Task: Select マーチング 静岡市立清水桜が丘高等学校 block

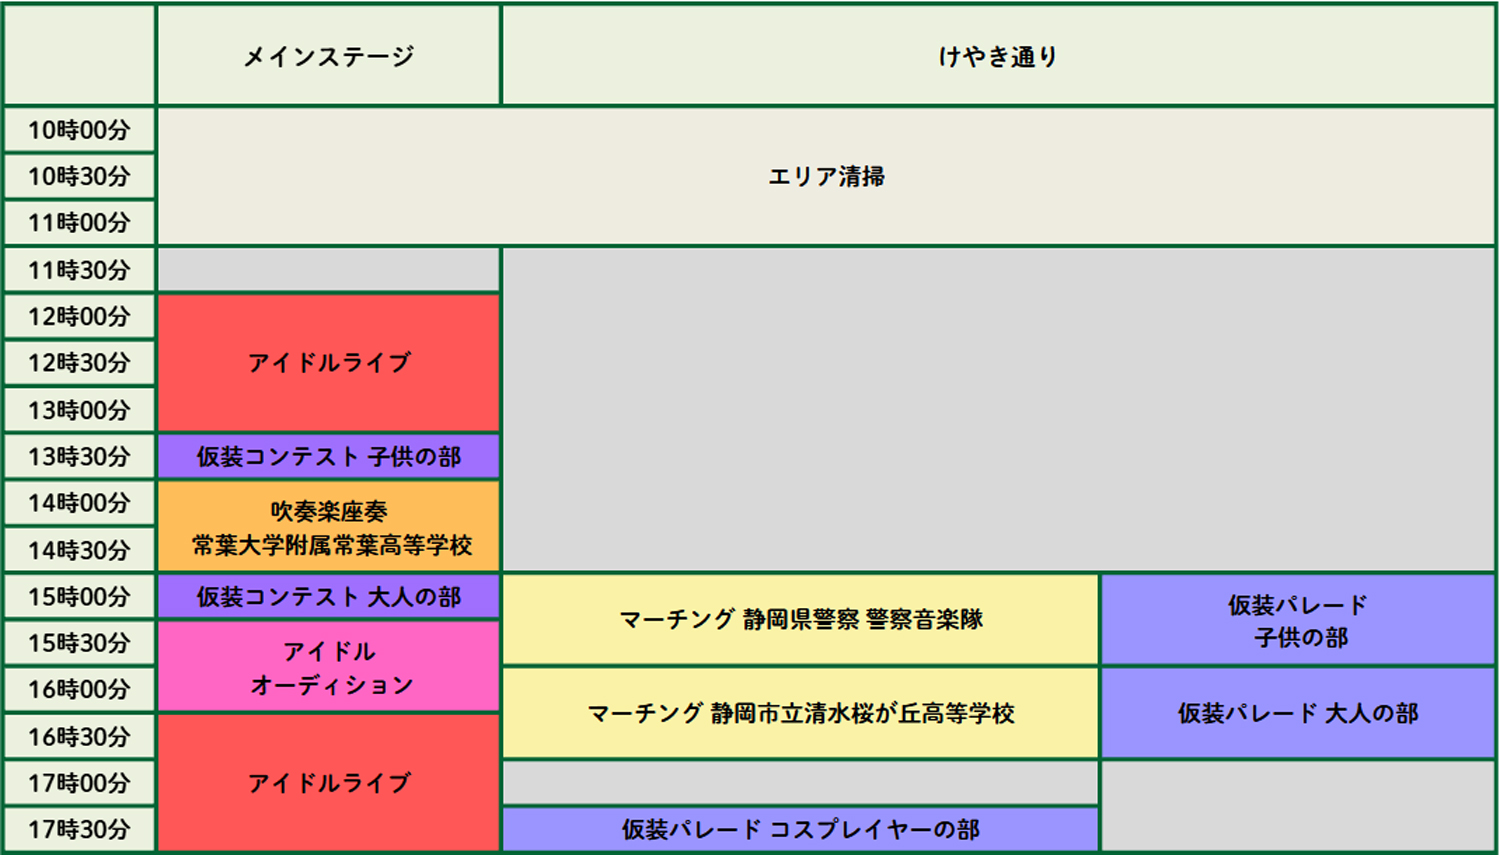Action: (801, 713)
